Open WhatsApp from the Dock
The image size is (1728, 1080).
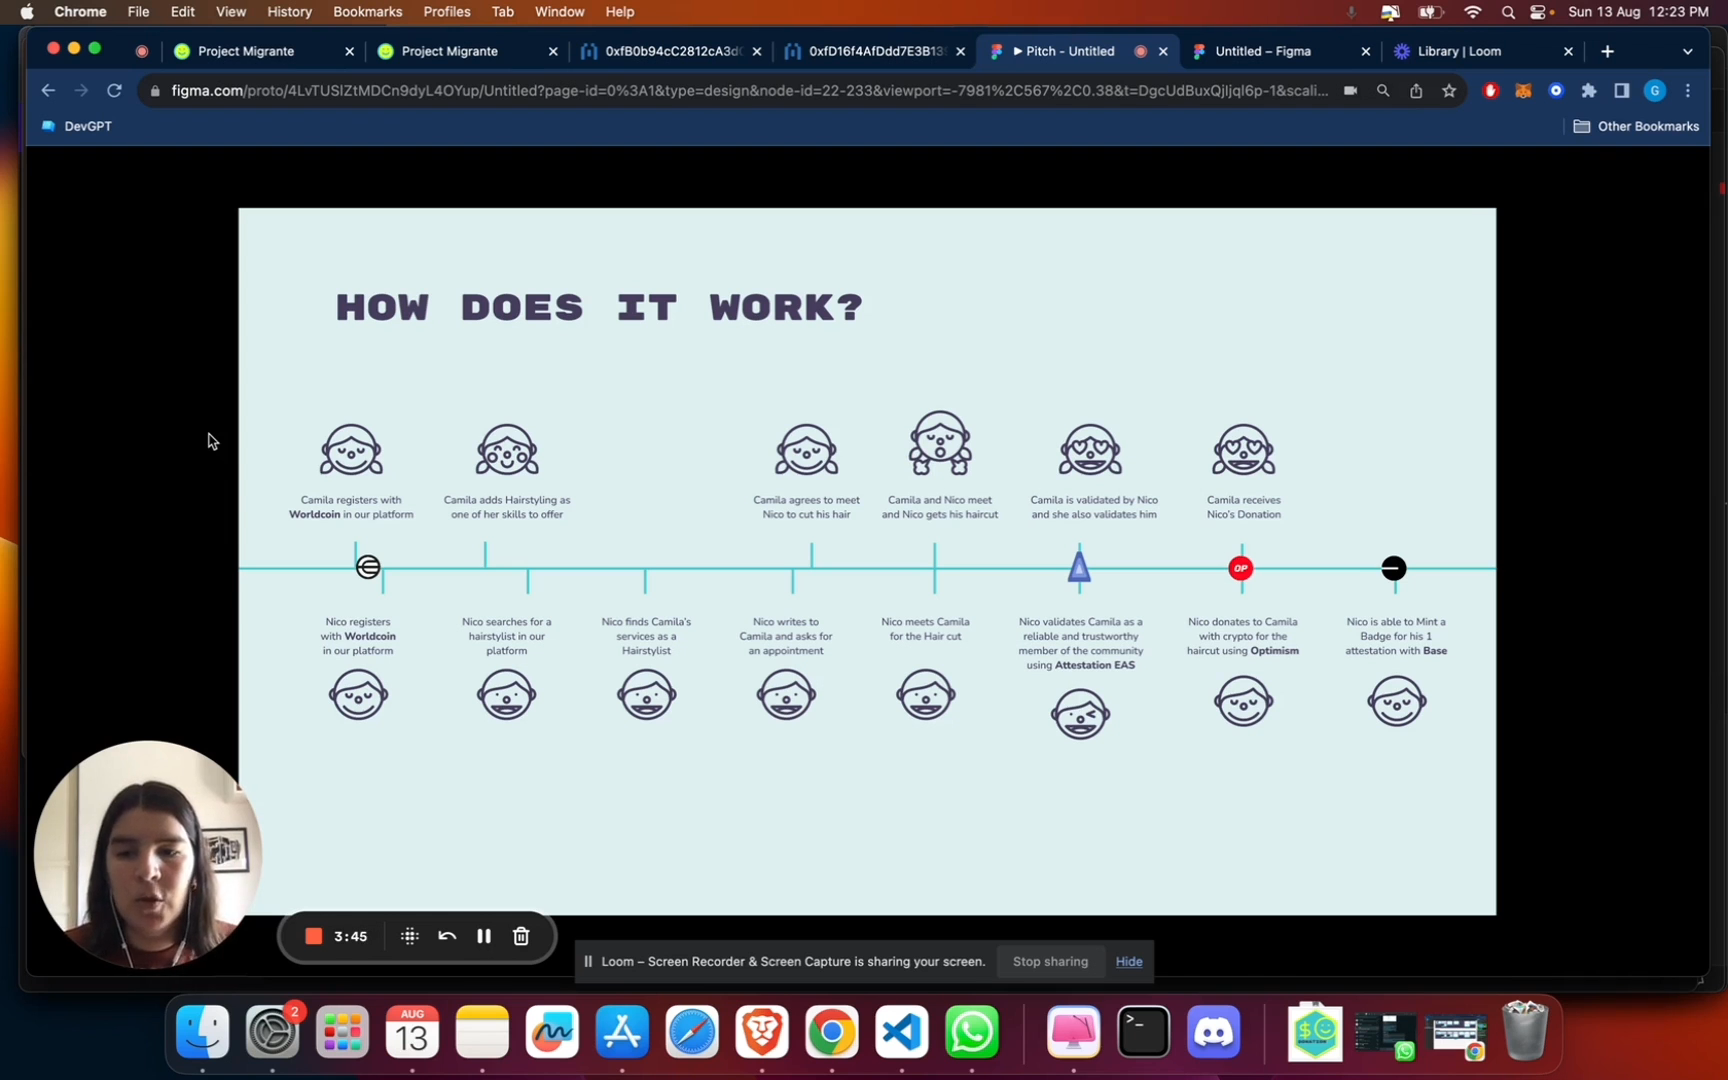972,1032
